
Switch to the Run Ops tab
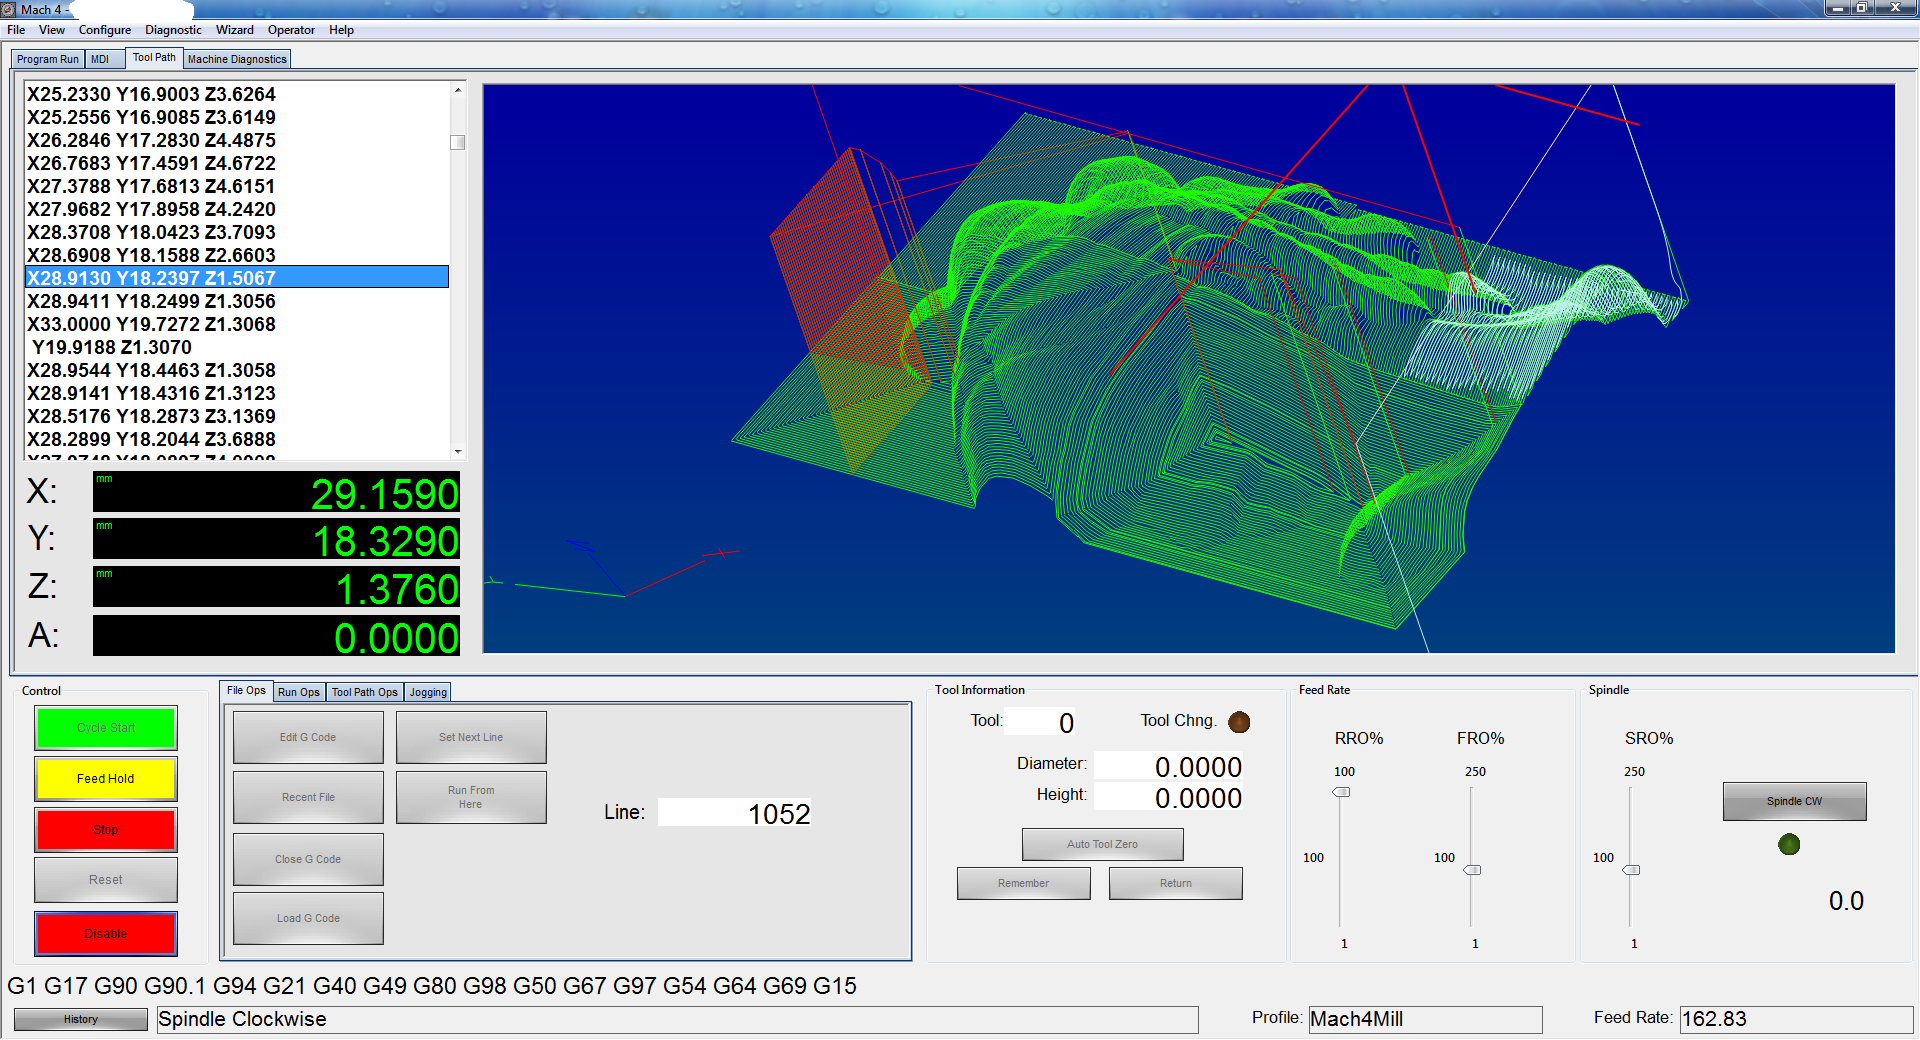pos(299,692)
